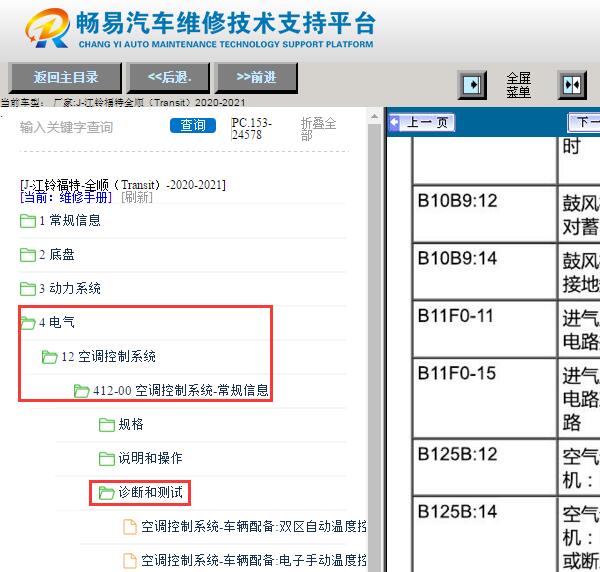Open folder icon beside 2 底盘

(x=28, y=255)
